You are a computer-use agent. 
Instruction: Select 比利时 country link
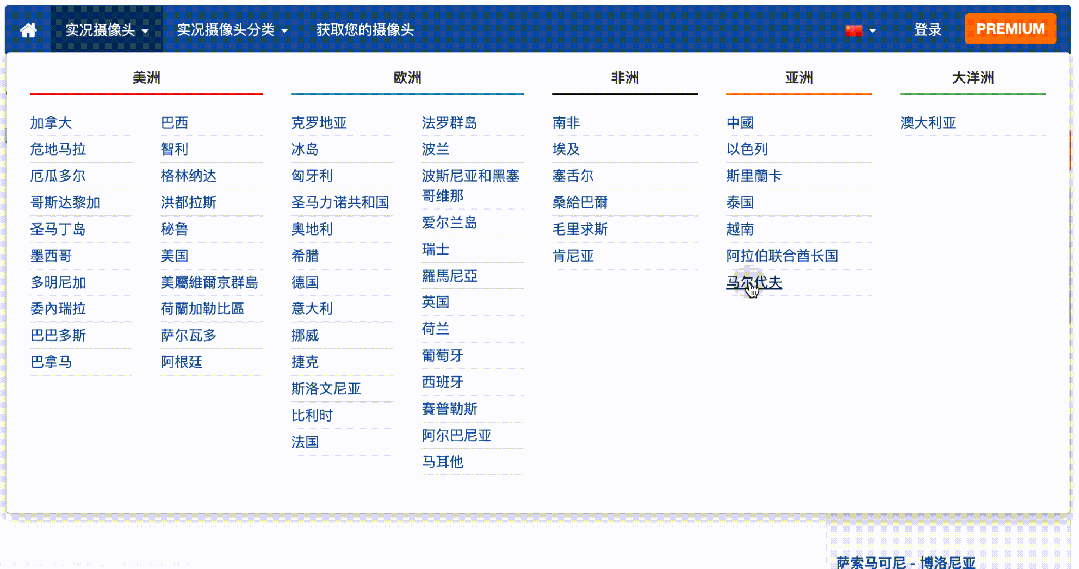(x=312, y=416)
